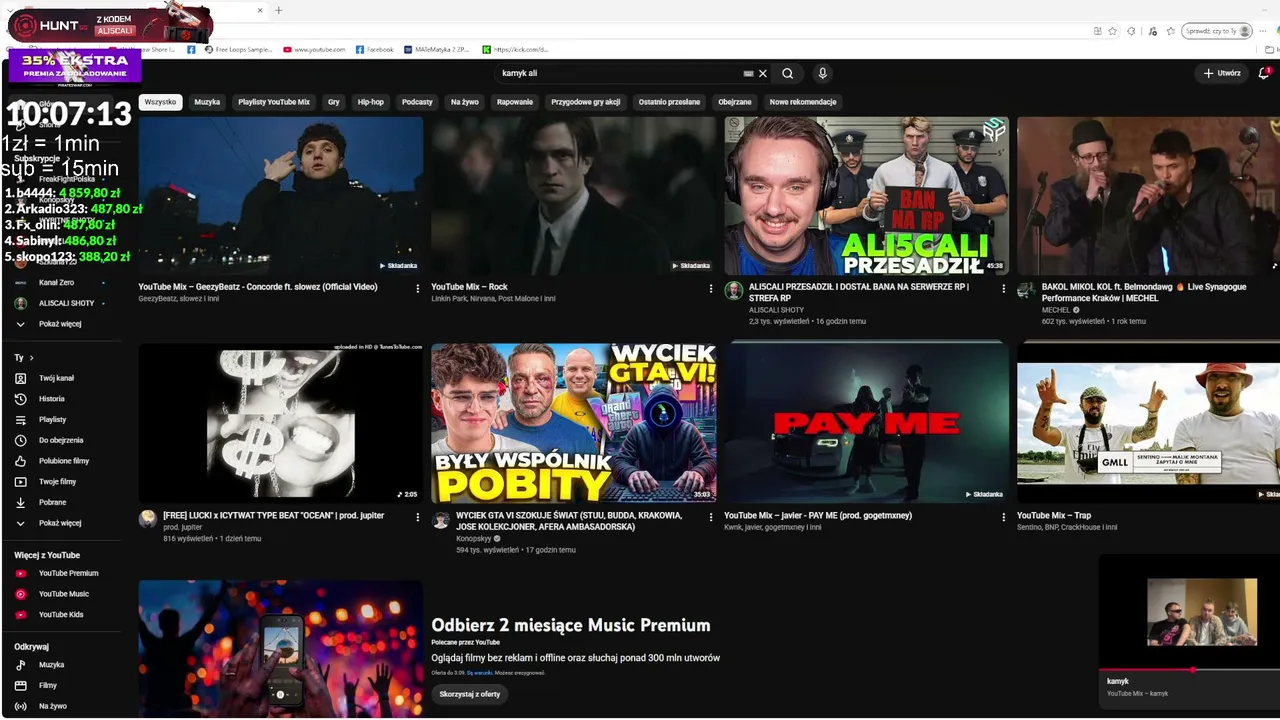Focus the YouTube search field

620,73
